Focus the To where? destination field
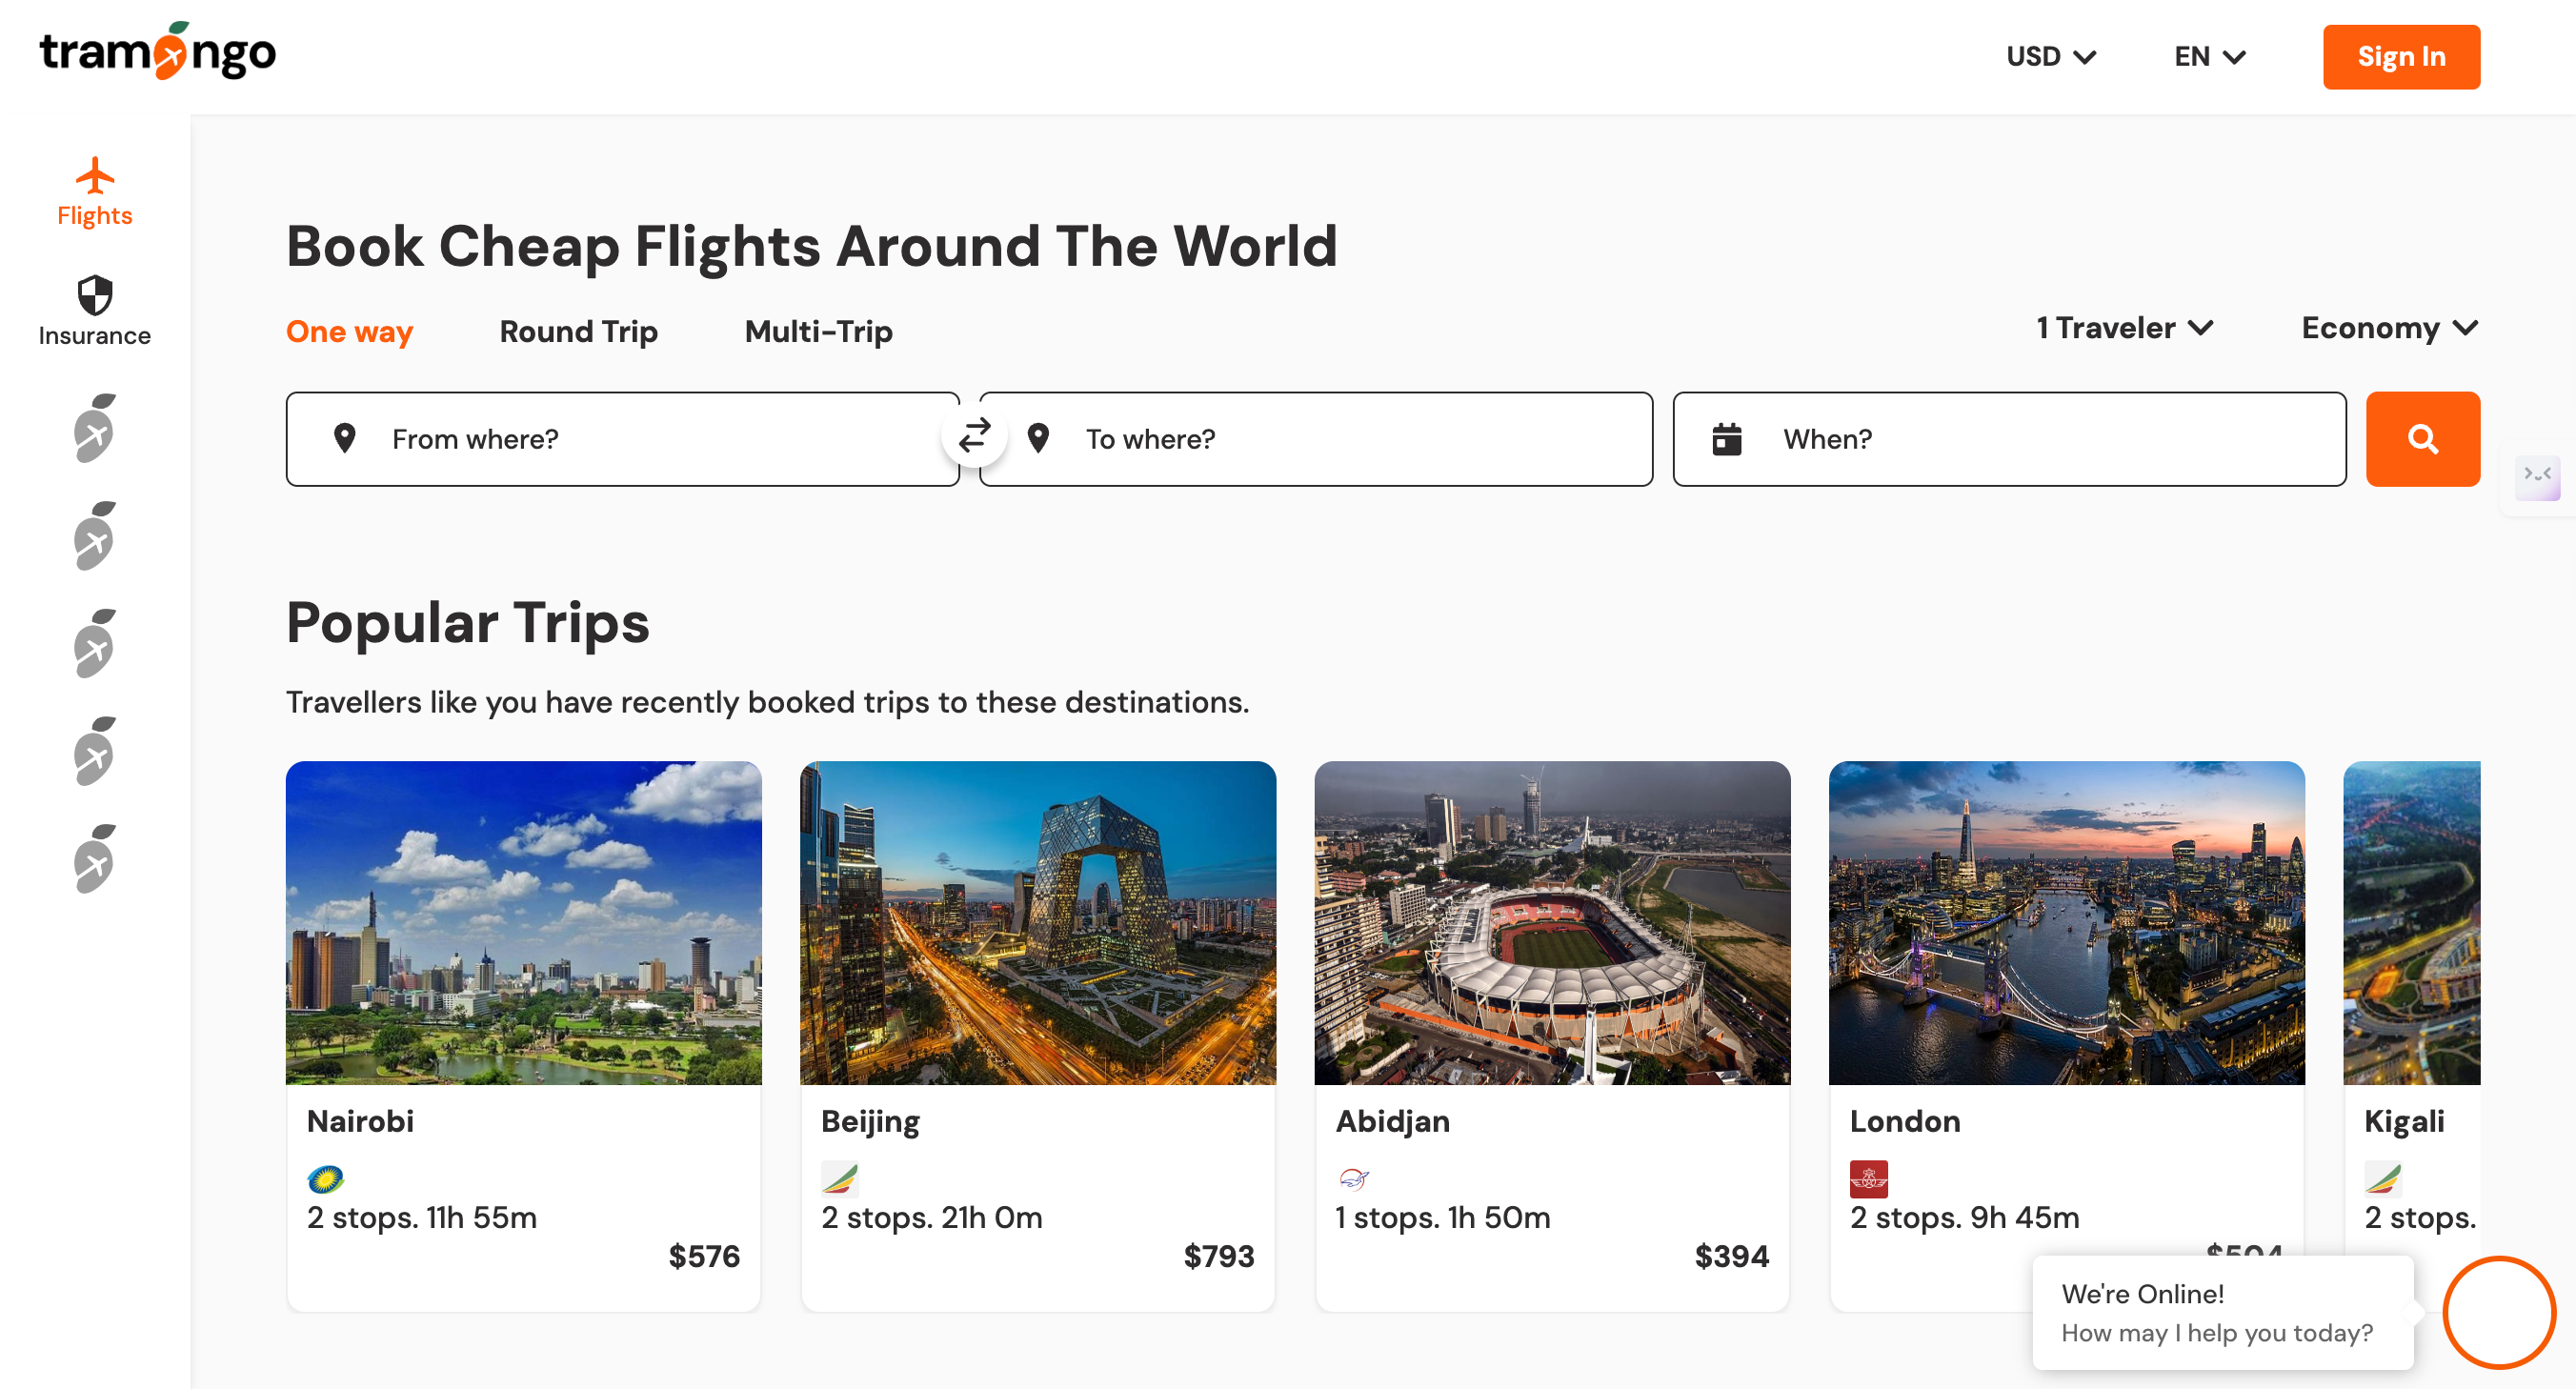The image size is (2576, 1389). click(1340, 439)
